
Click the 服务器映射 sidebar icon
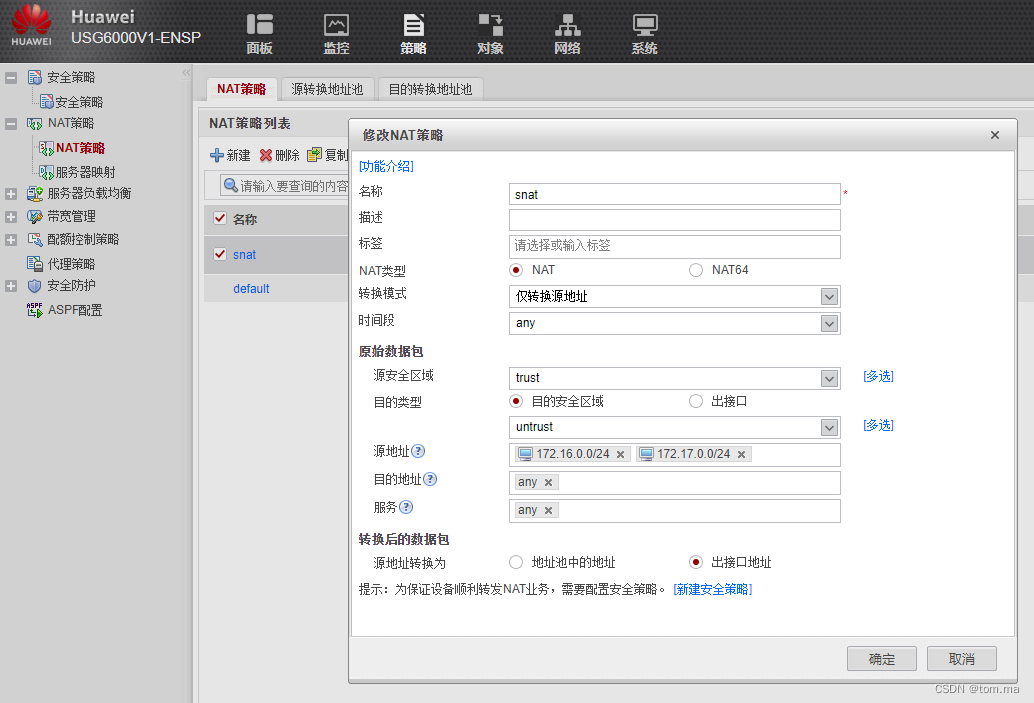point(46,172)
